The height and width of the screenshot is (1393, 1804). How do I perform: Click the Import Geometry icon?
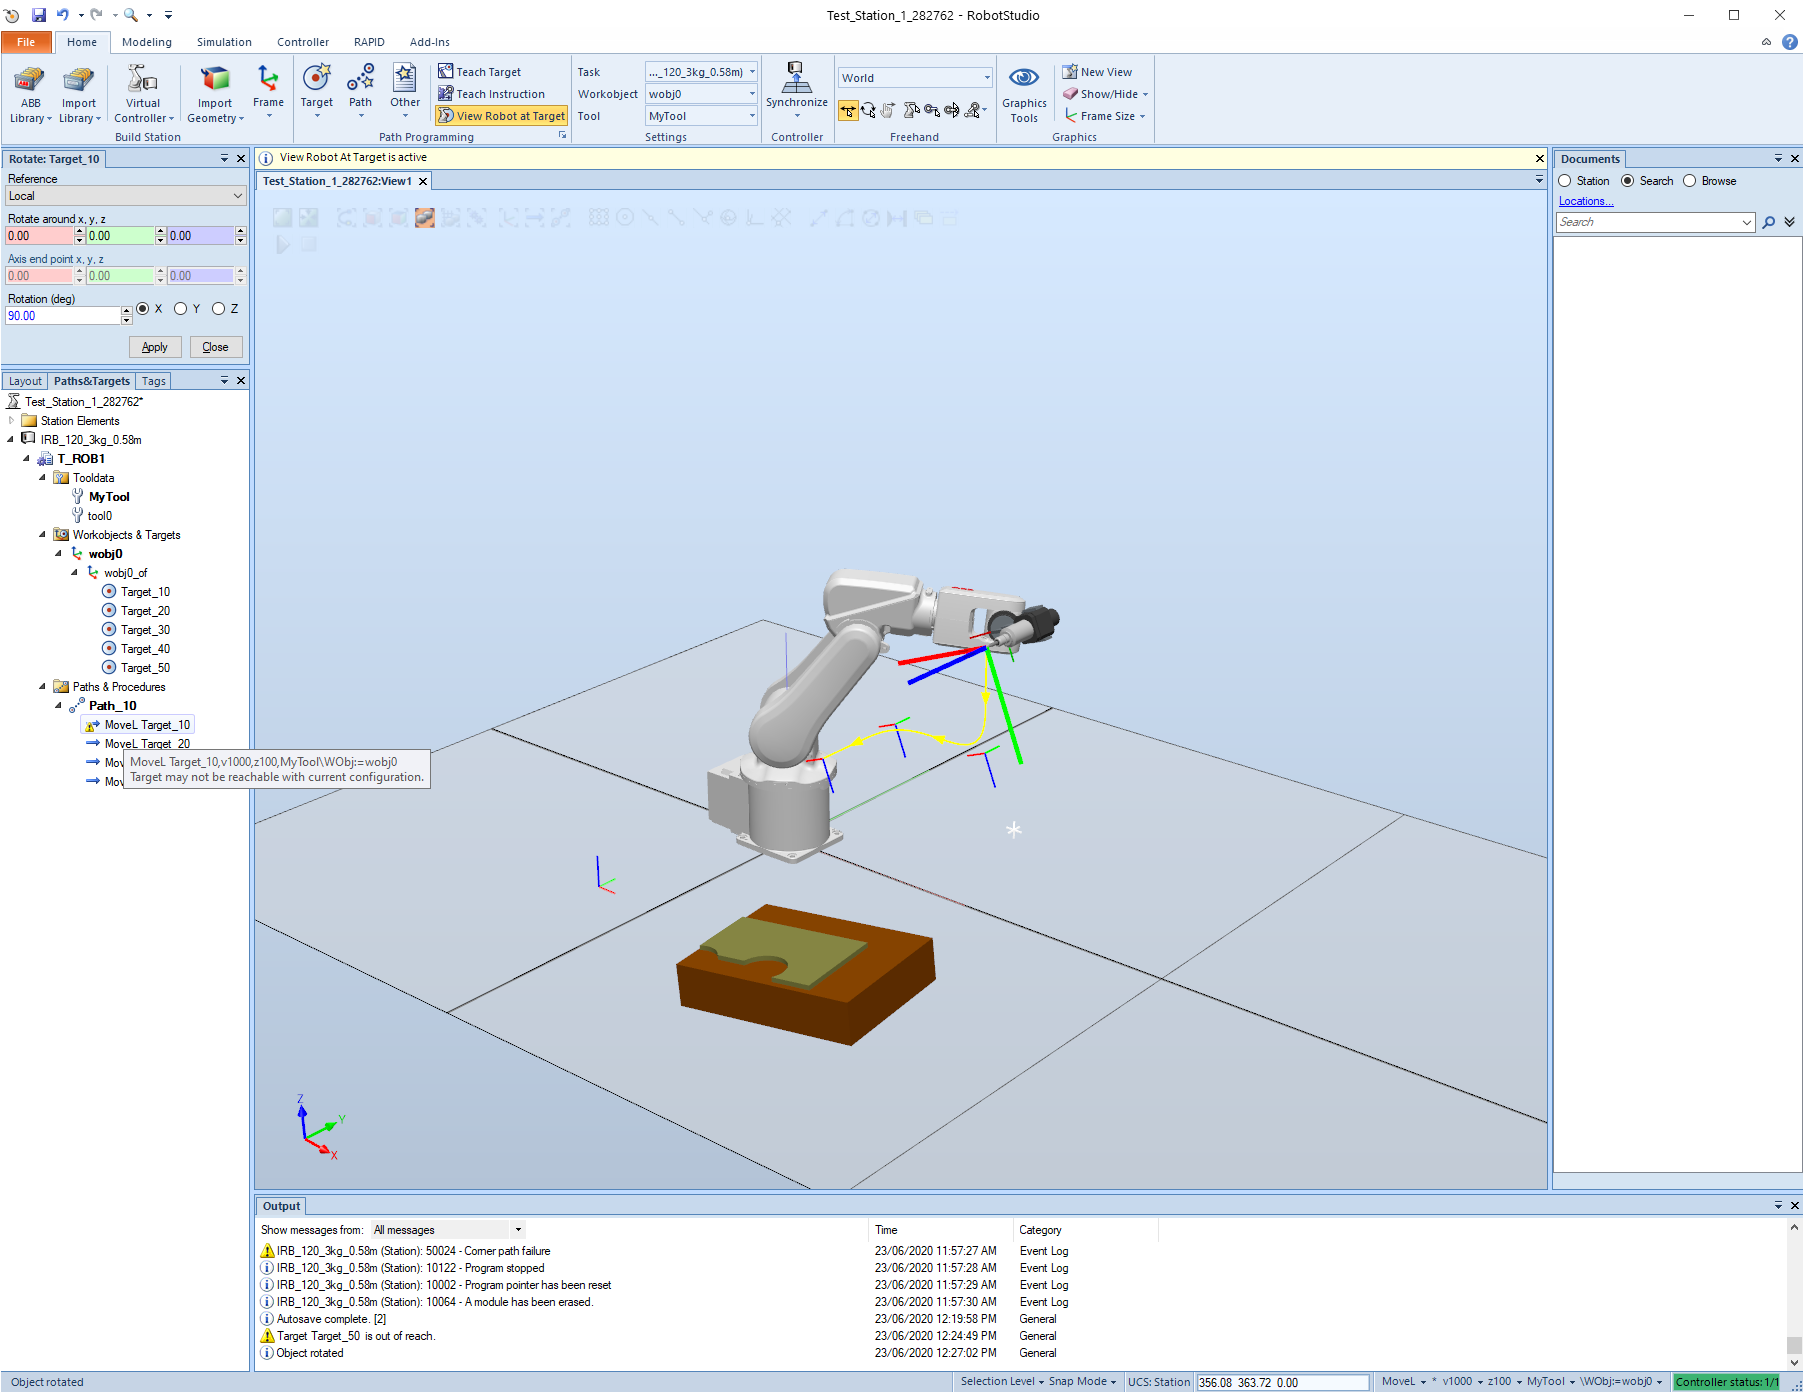[215, 80]
